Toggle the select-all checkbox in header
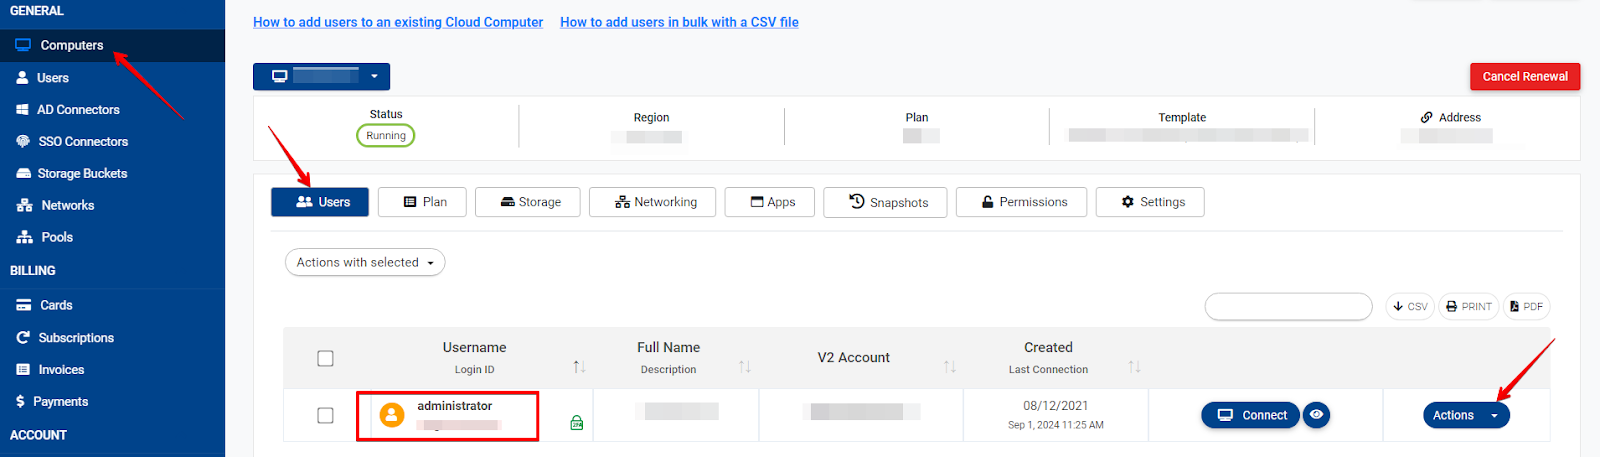This screenshot has height=457, width=1600. point(325,358)
